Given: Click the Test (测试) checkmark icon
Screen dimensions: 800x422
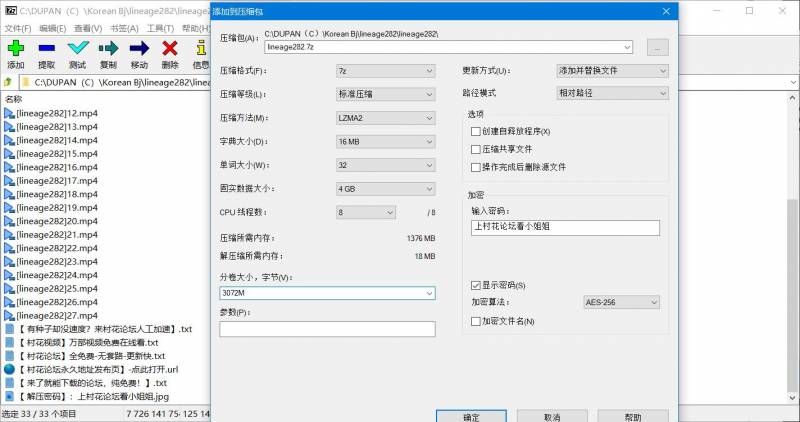Looking at the screenshot, I should pyautogui.click(x=77, y=48).
